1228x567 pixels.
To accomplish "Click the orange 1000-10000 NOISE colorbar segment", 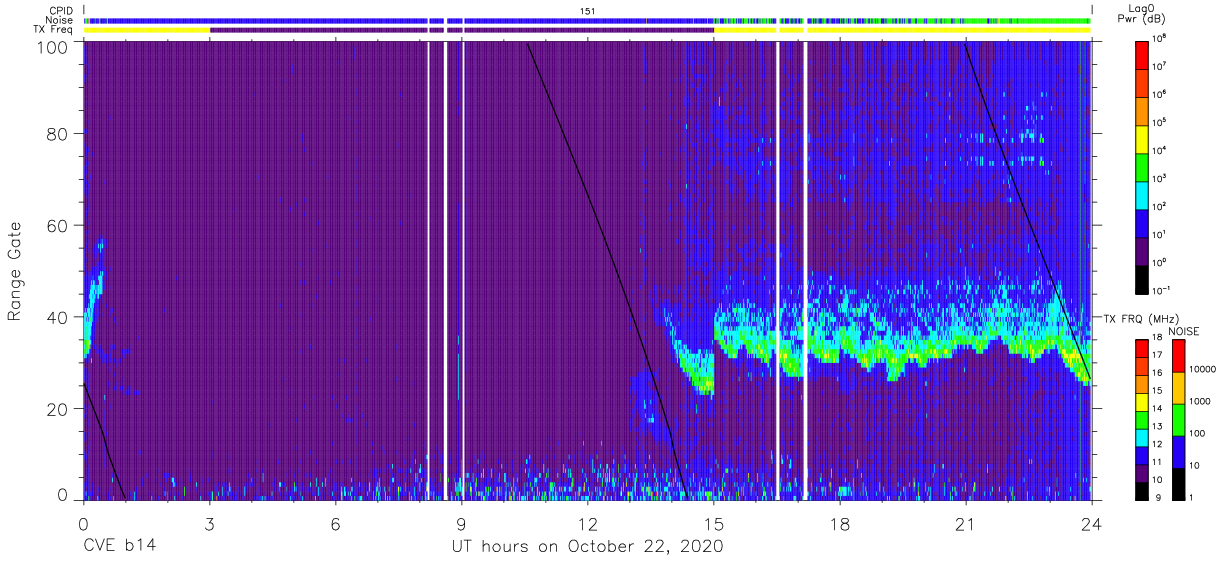I will [x=1178, y=388].
